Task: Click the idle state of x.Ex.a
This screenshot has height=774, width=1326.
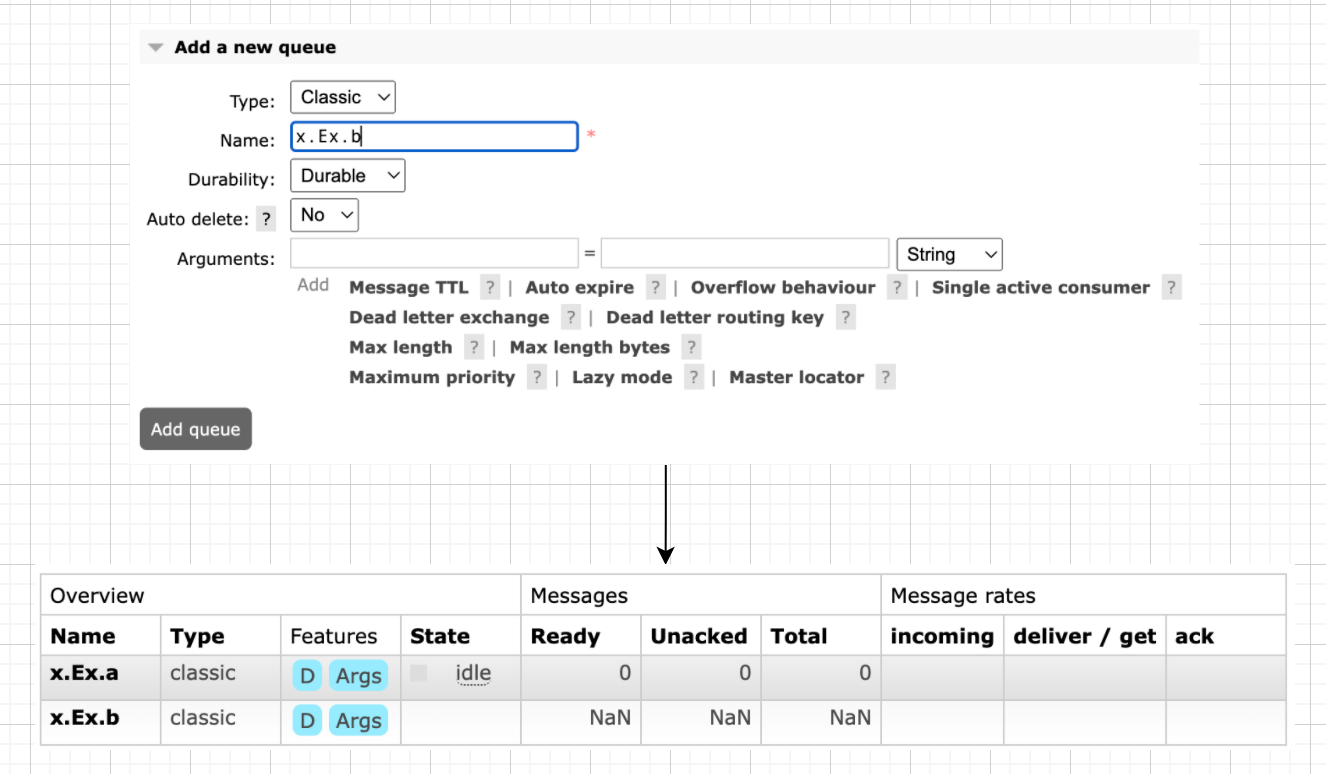Action: [x=473, y=674]
